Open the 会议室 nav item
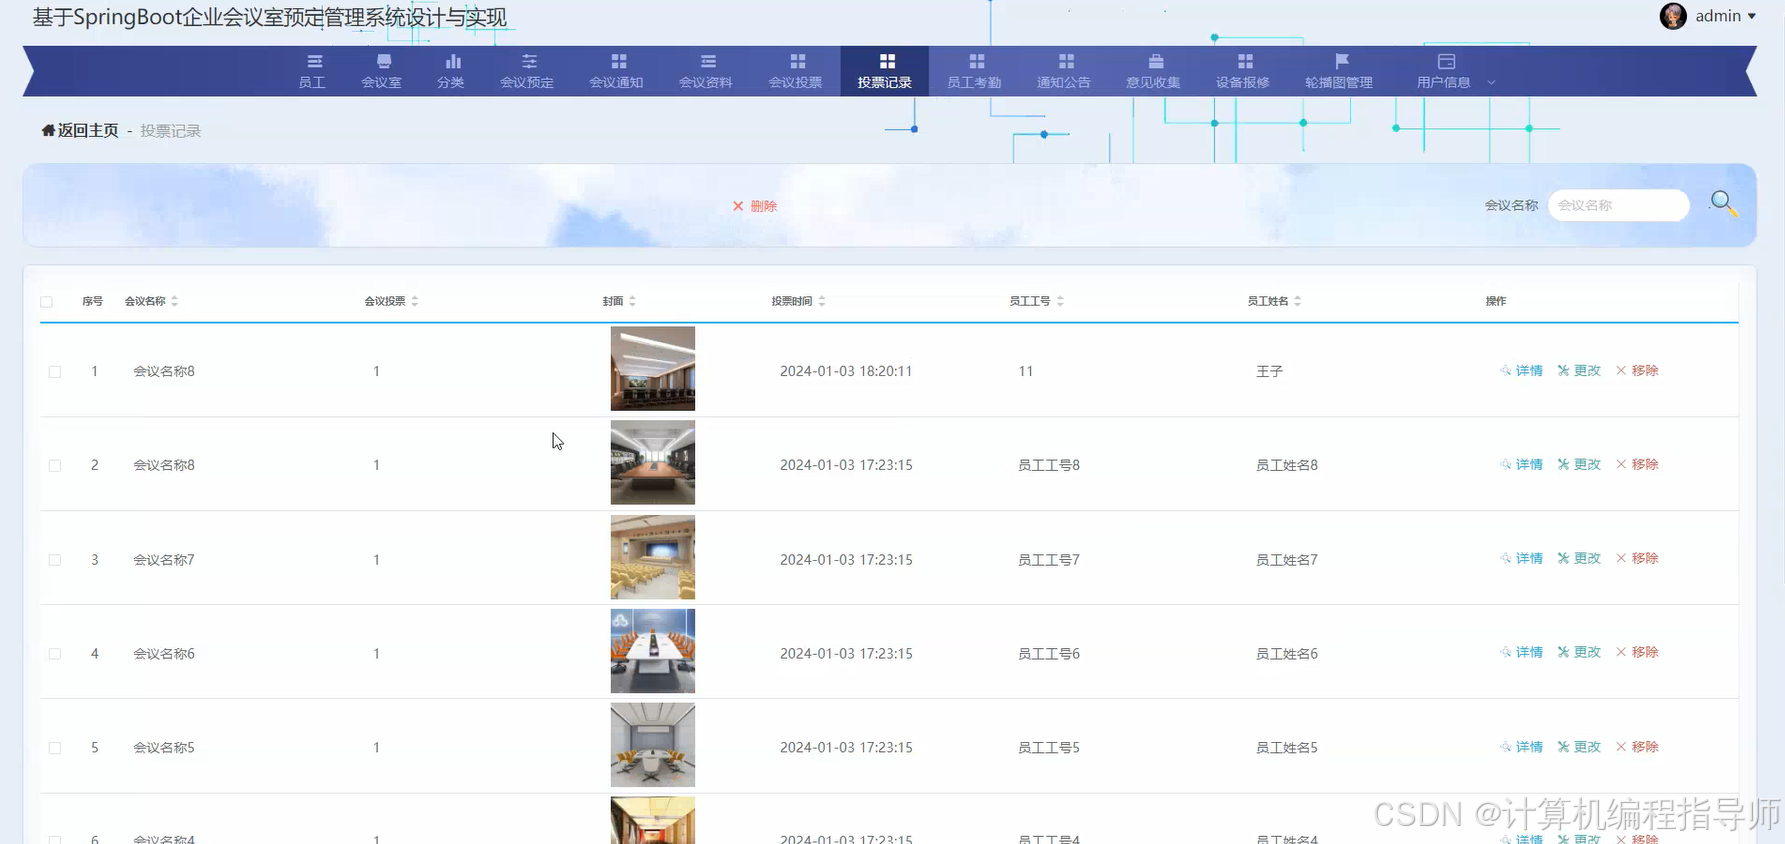 click(x=381, y=71)
